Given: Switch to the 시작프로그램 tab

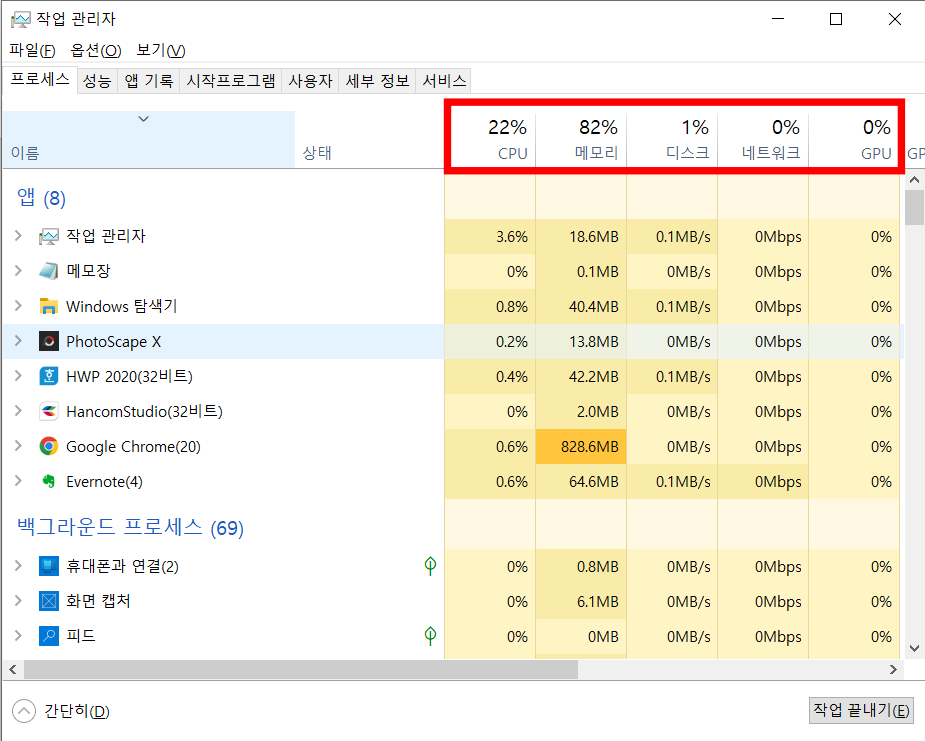Looking at the screenshot, I should tap(231, 81).
